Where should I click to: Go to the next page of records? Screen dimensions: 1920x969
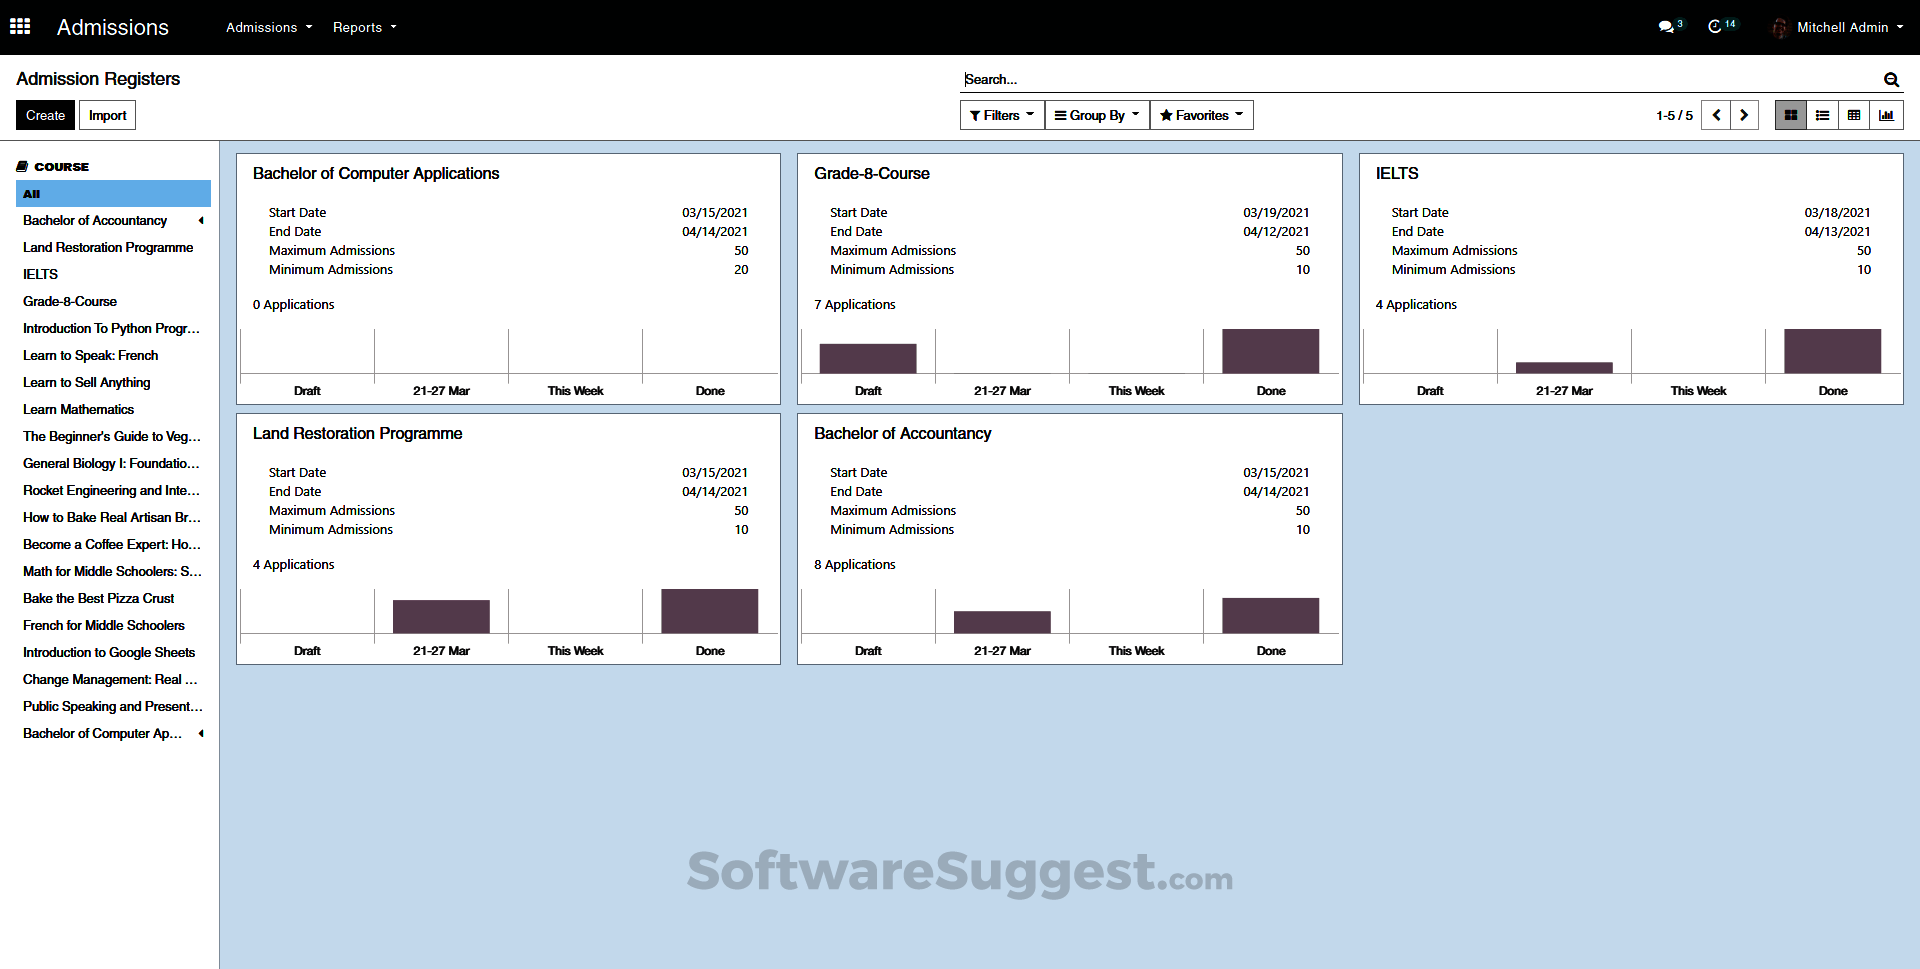tap(1744, 115)
